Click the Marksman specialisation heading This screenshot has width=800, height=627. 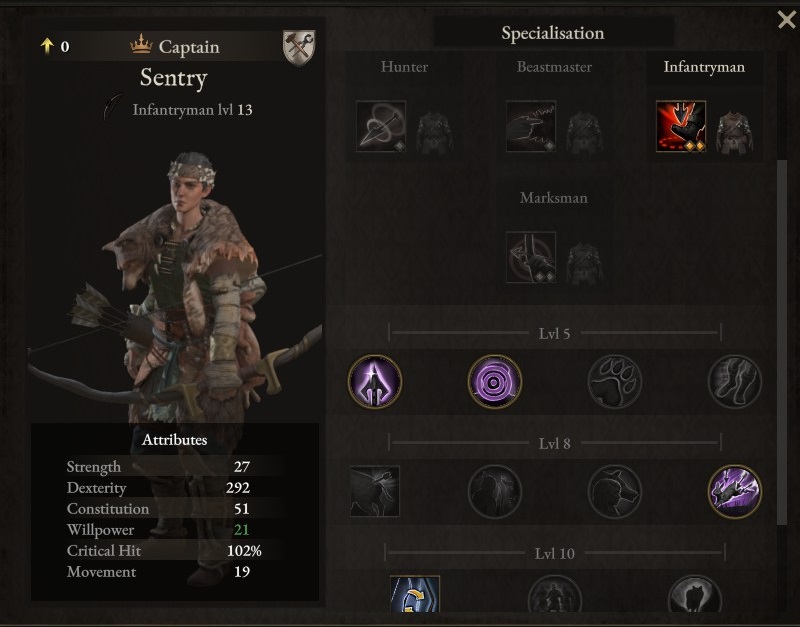(x=554, y=198)
